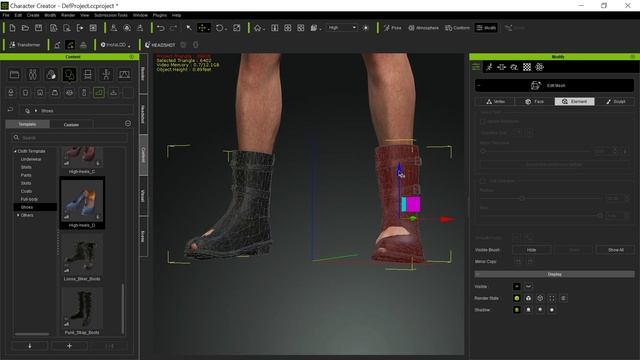Open the Plugins menu

(160, 15)
